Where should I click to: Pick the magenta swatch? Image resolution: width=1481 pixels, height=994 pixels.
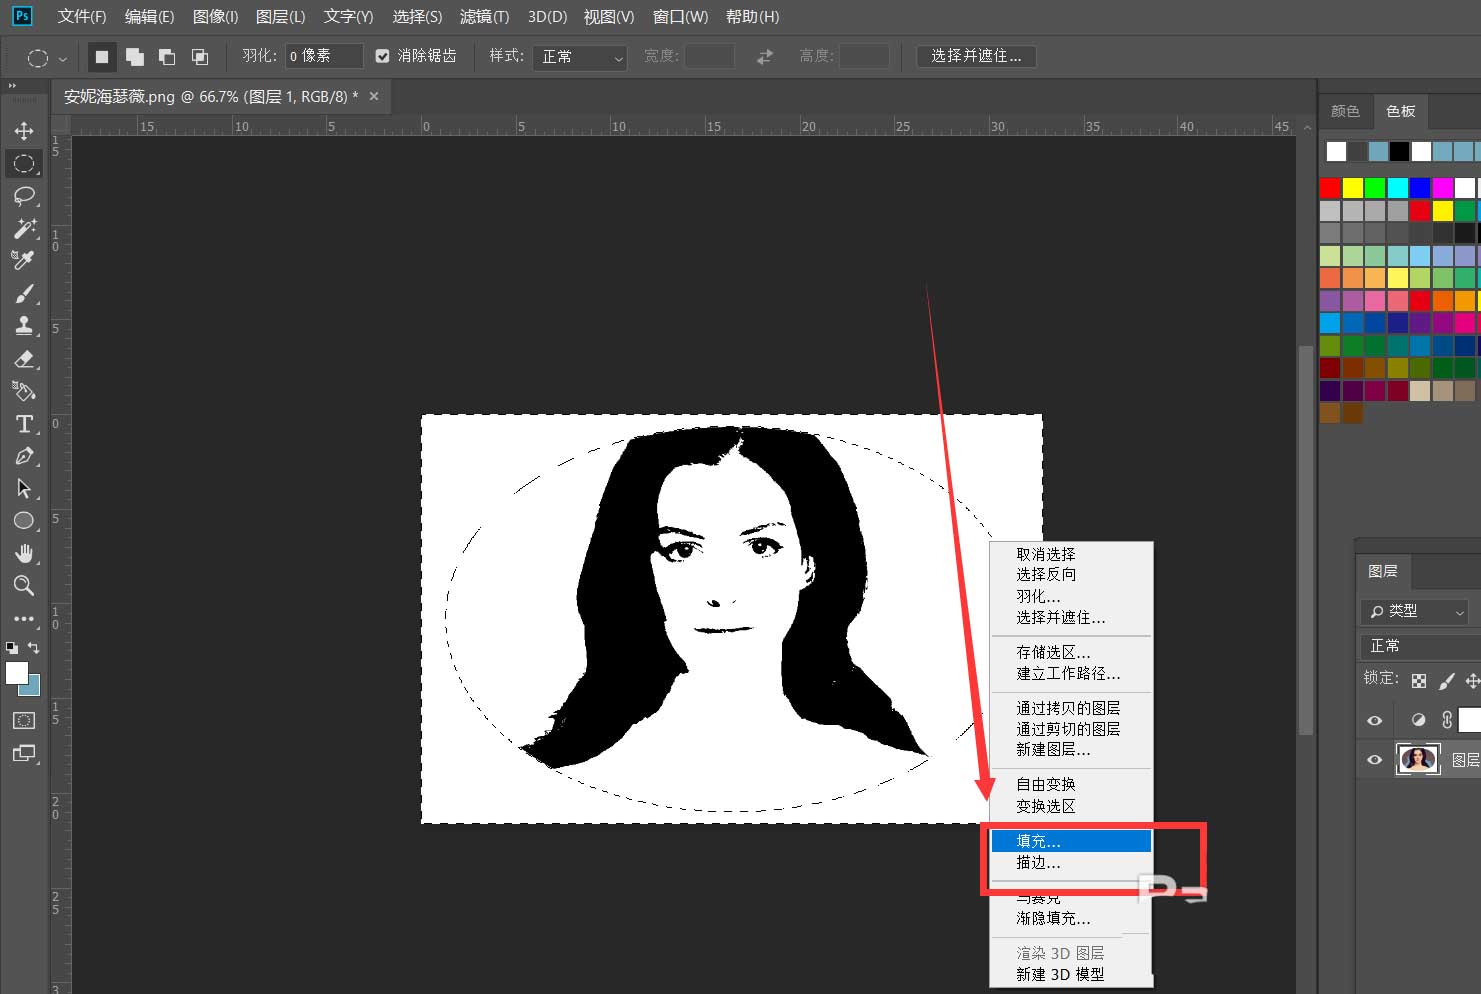(x=1442, y=187)
